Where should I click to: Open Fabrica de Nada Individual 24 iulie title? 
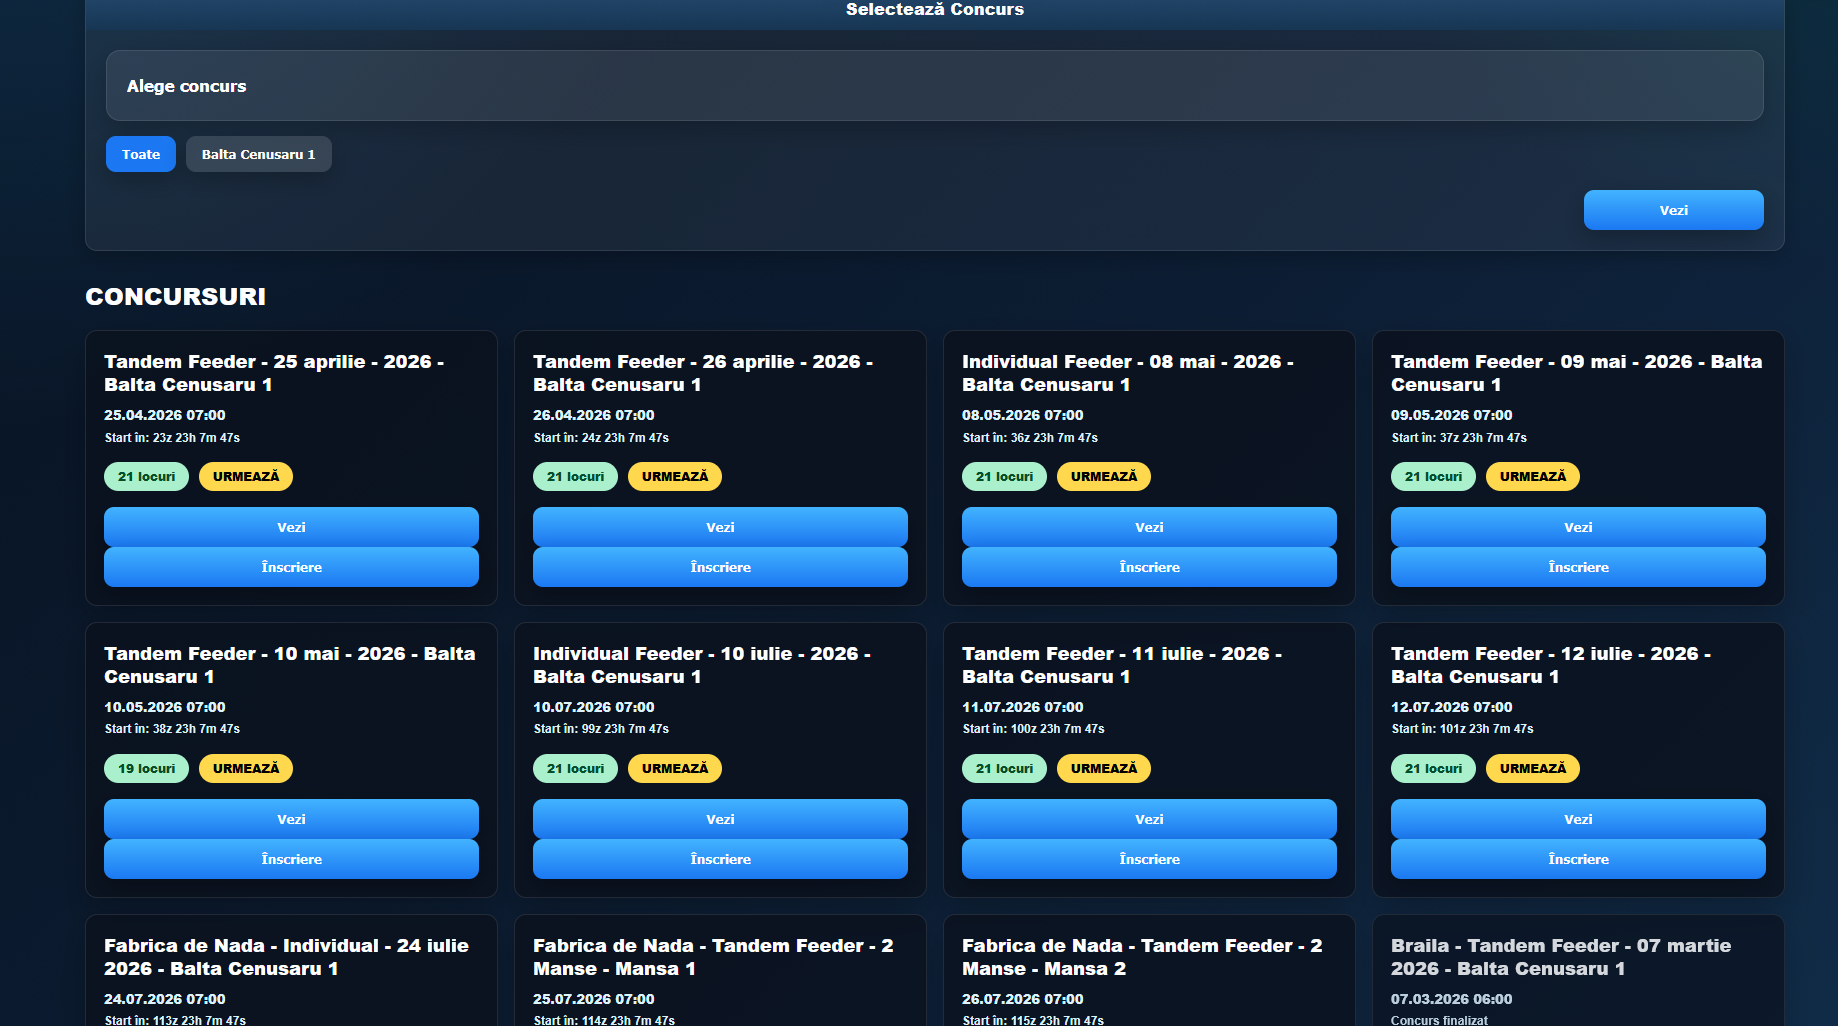pos(286,957)
